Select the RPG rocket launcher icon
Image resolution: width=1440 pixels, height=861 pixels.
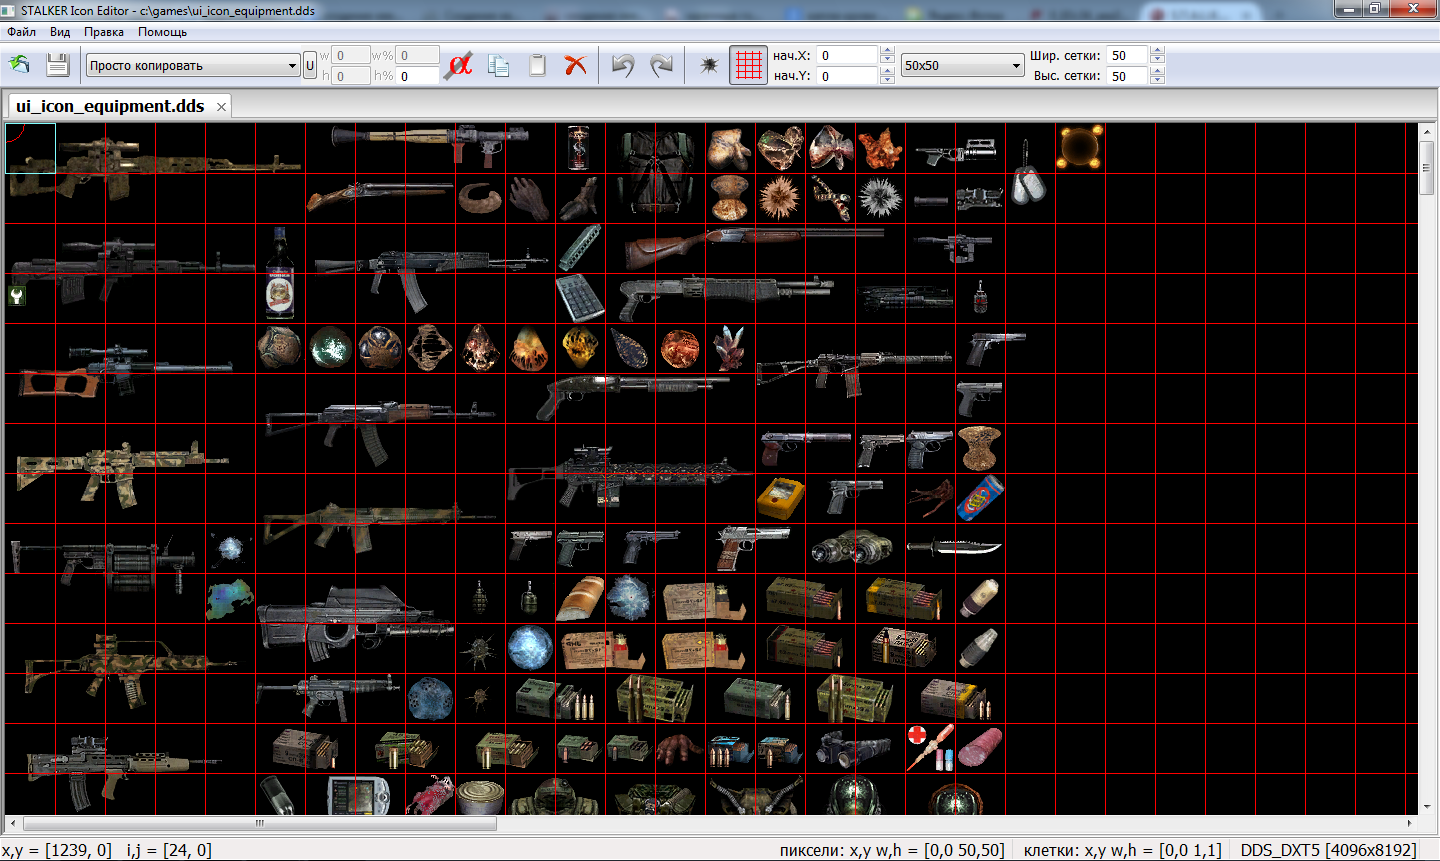[x=430, y=144]
